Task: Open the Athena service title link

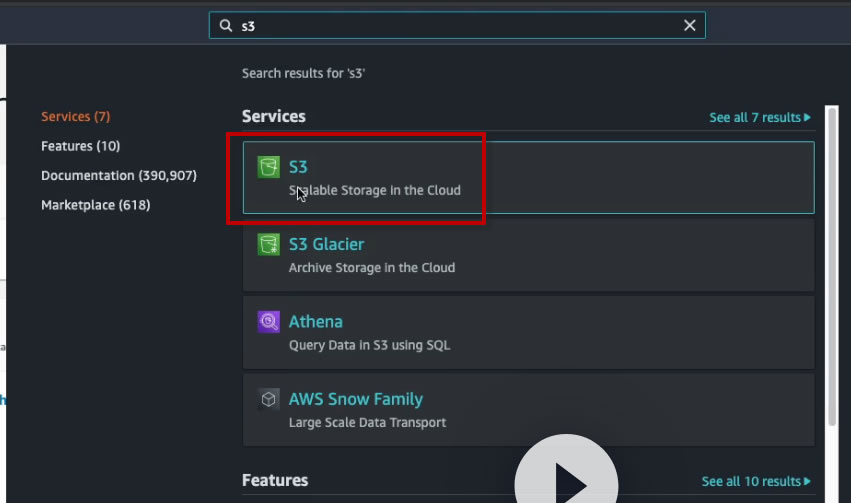Action: 315,322
